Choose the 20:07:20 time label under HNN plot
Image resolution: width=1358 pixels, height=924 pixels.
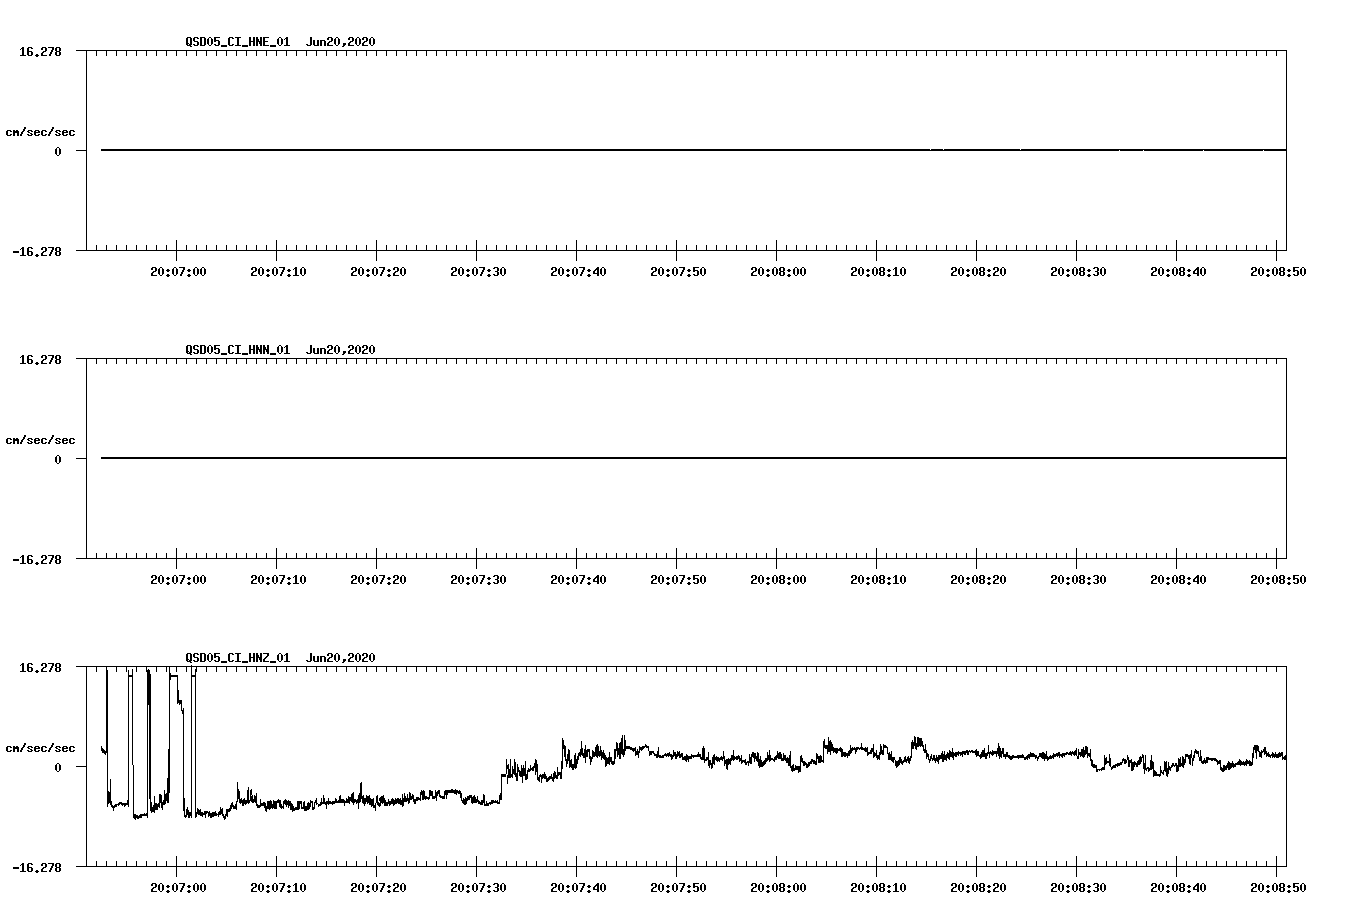(x=378, y=580)
